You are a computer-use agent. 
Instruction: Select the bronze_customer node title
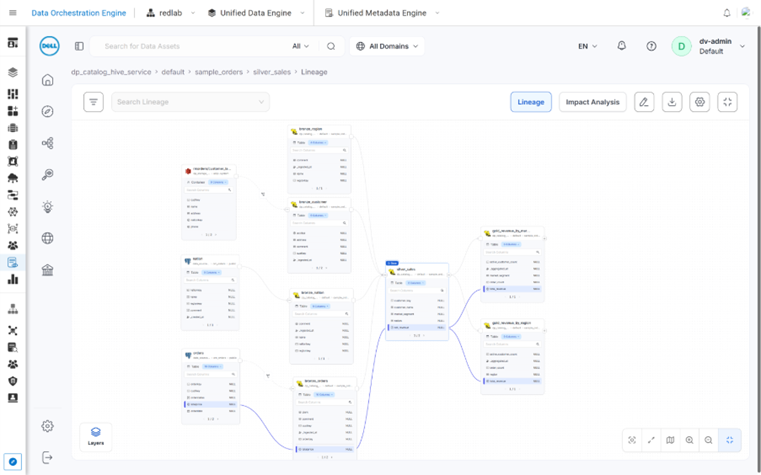313,202
